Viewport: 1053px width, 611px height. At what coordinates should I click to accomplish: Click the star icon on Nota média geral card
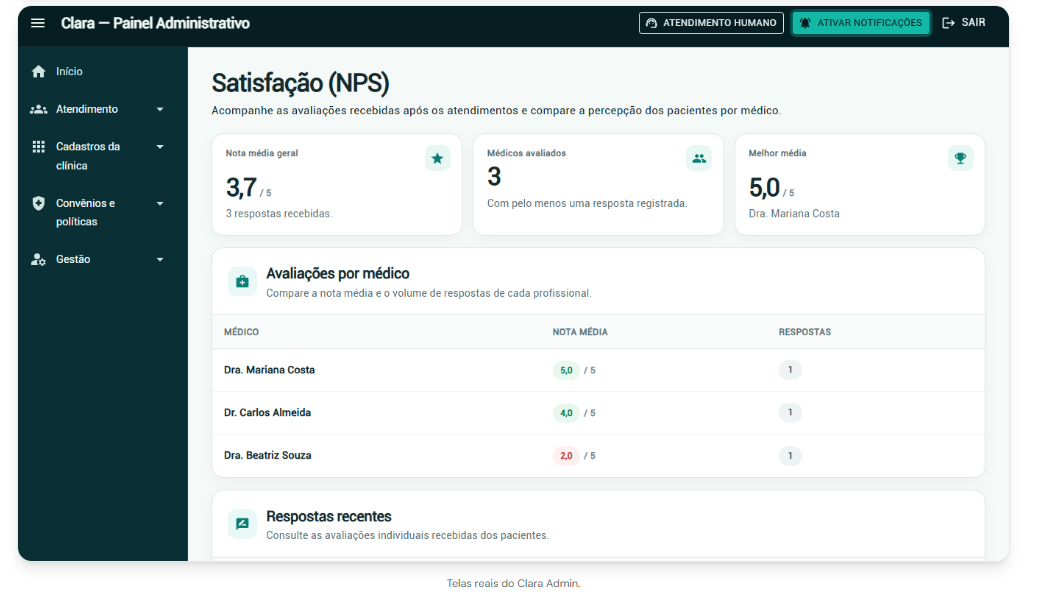pyautogui.click(x=437, y=158)
